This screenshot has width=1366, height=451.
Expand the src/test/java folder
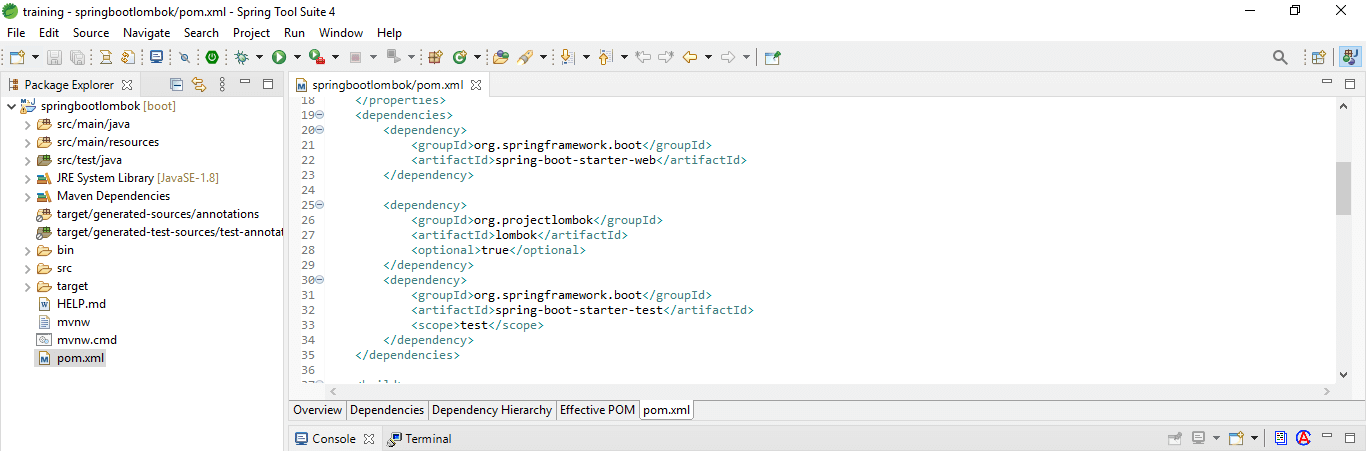pyautogui.click(x=27, y=160)
